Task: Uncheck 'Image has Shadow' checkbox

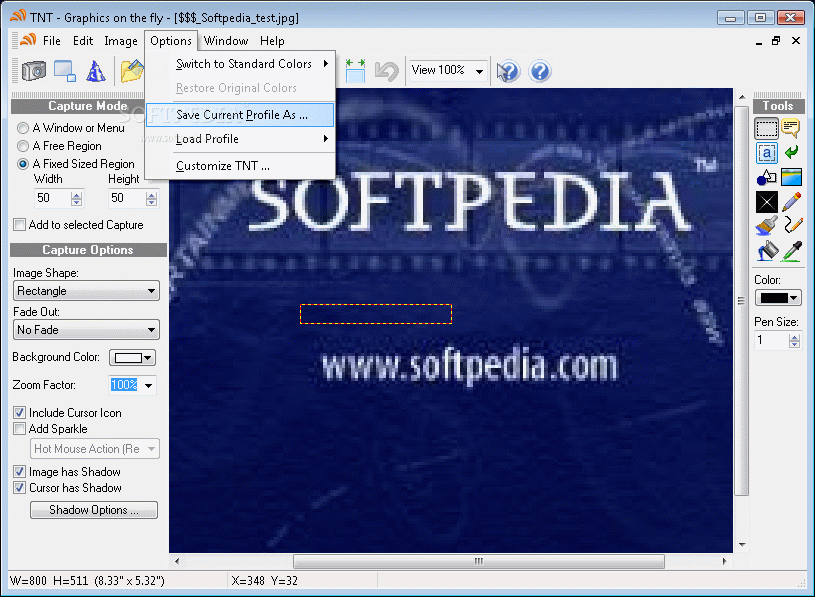Action: pos(19,472)
